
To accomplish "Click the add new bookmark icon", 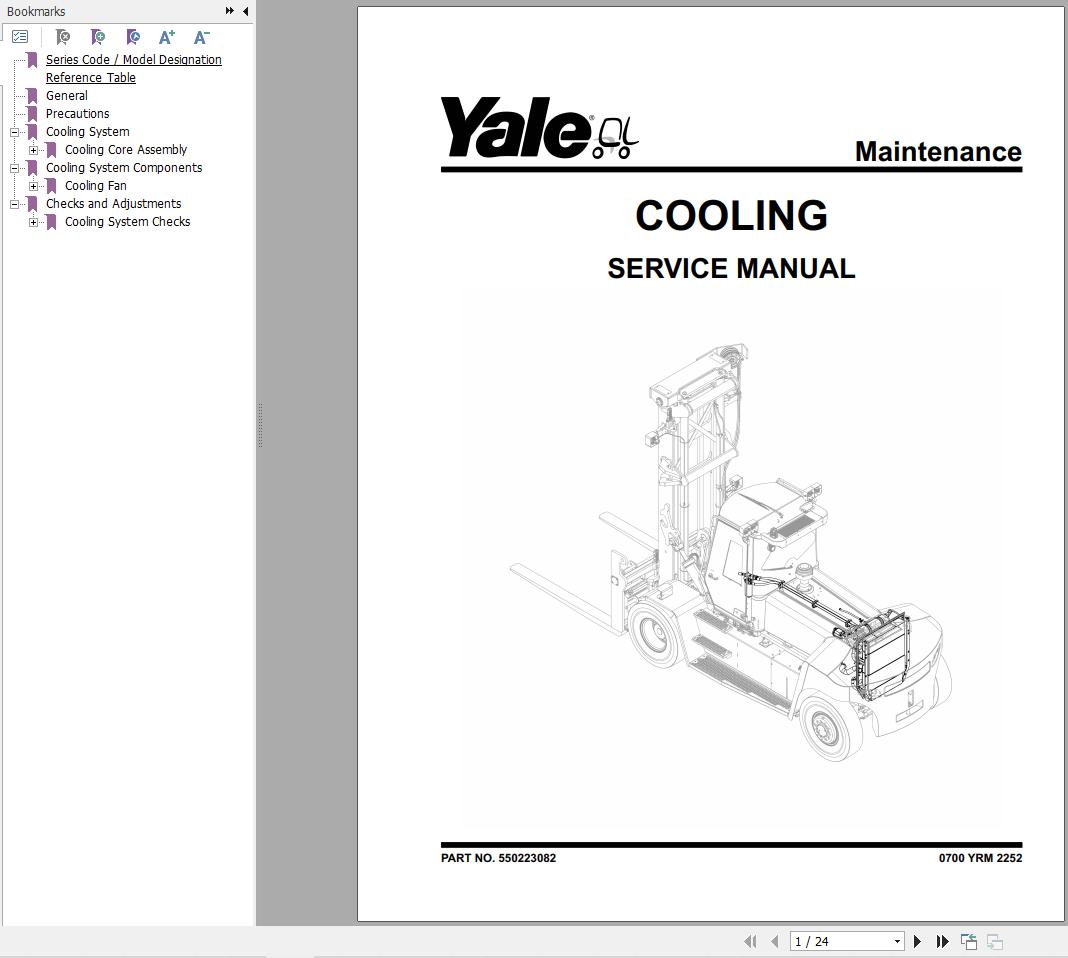I will (x=98, y=37).
